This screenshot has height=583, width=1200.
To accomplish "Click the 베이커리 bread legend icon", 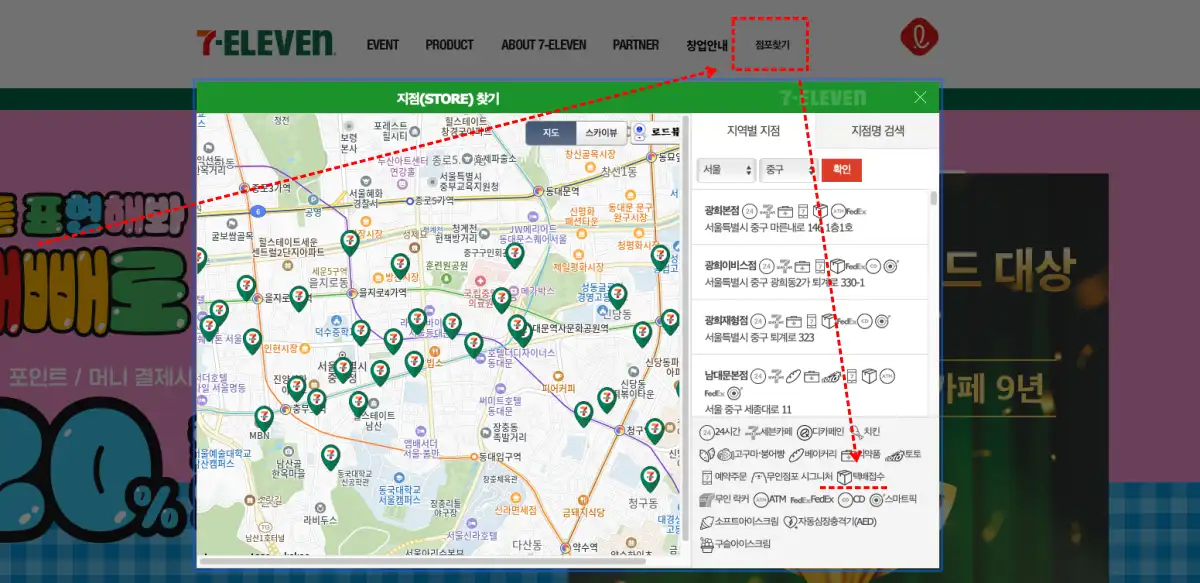I will pos(796,455).
